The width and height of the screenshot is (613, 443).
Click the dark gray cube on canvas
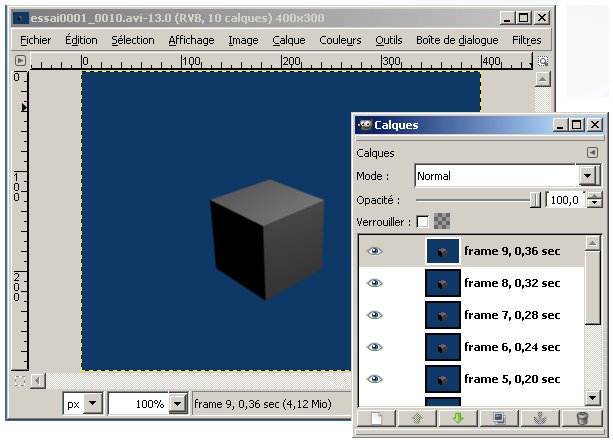[x=267, y=240]
